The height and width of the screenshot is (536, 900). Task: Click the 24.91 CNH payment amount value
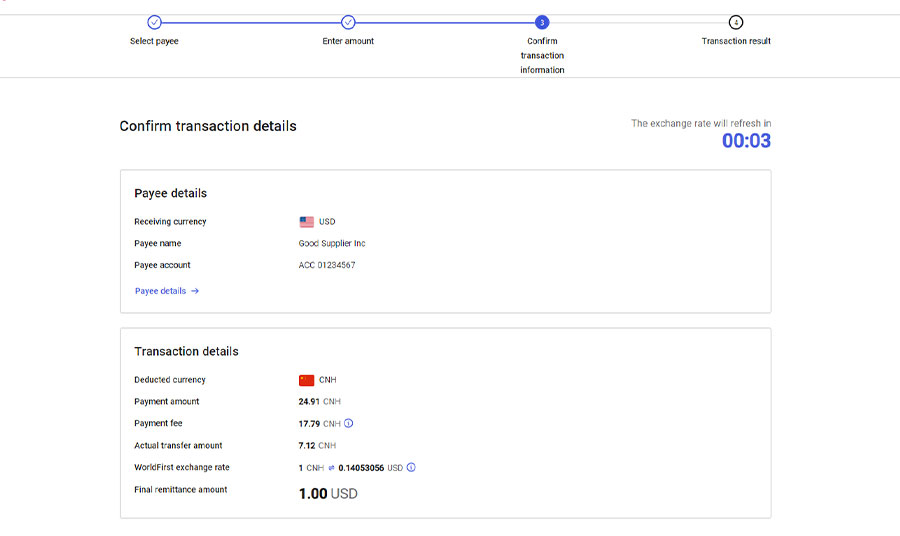[319, 402]
